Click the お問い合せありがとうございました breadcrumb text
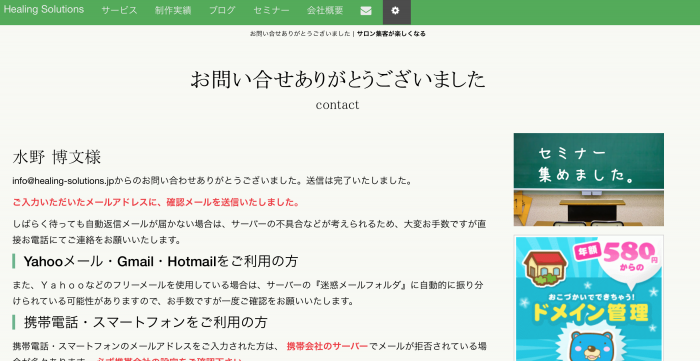 click(x=300, y=33)
